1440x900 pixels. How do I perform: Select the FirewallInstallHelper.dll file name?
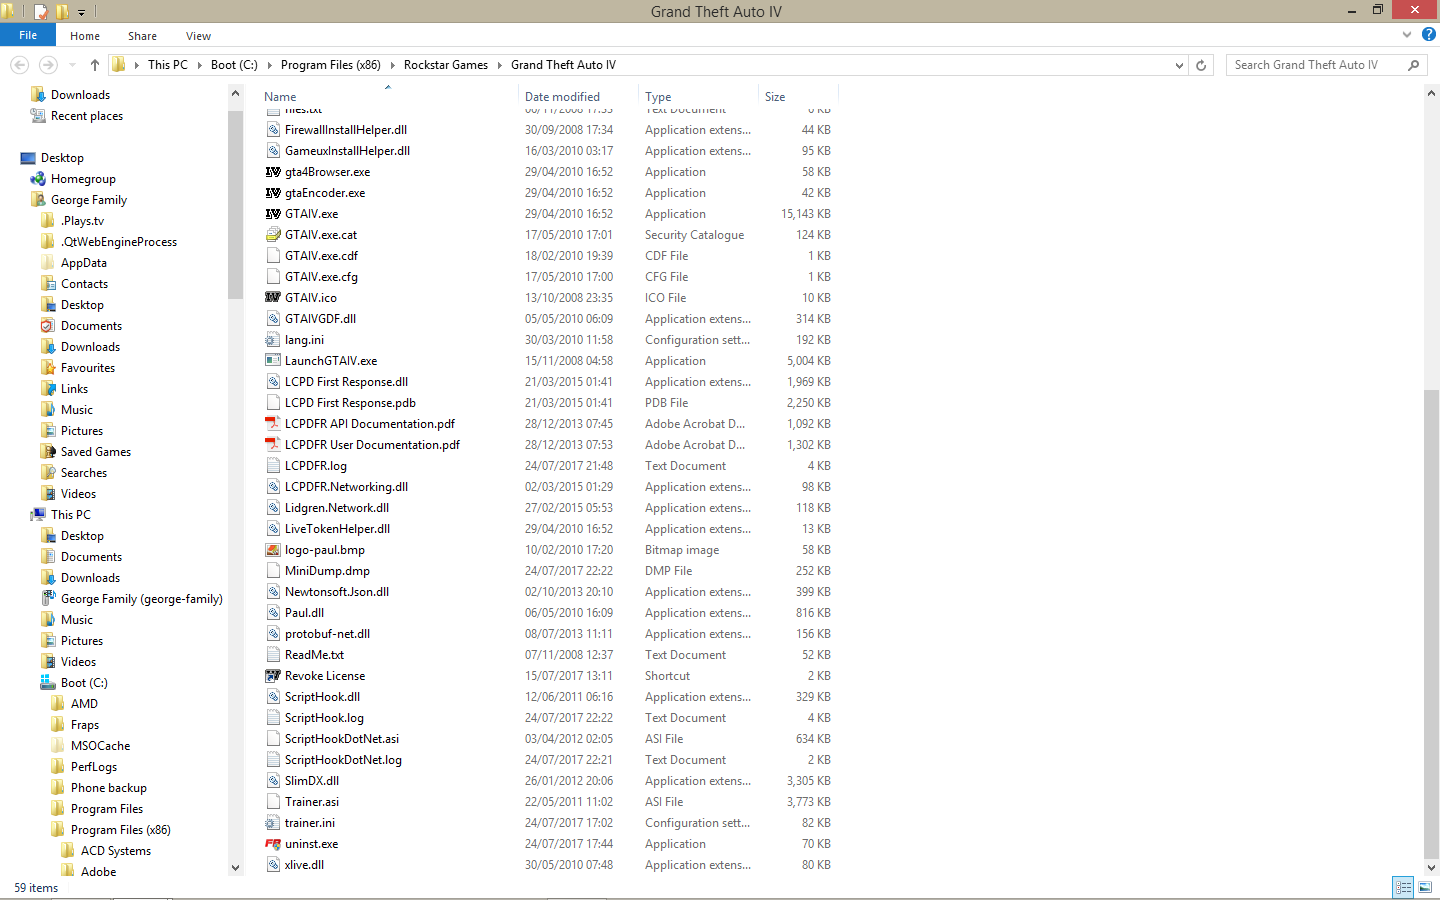(346, 130)
